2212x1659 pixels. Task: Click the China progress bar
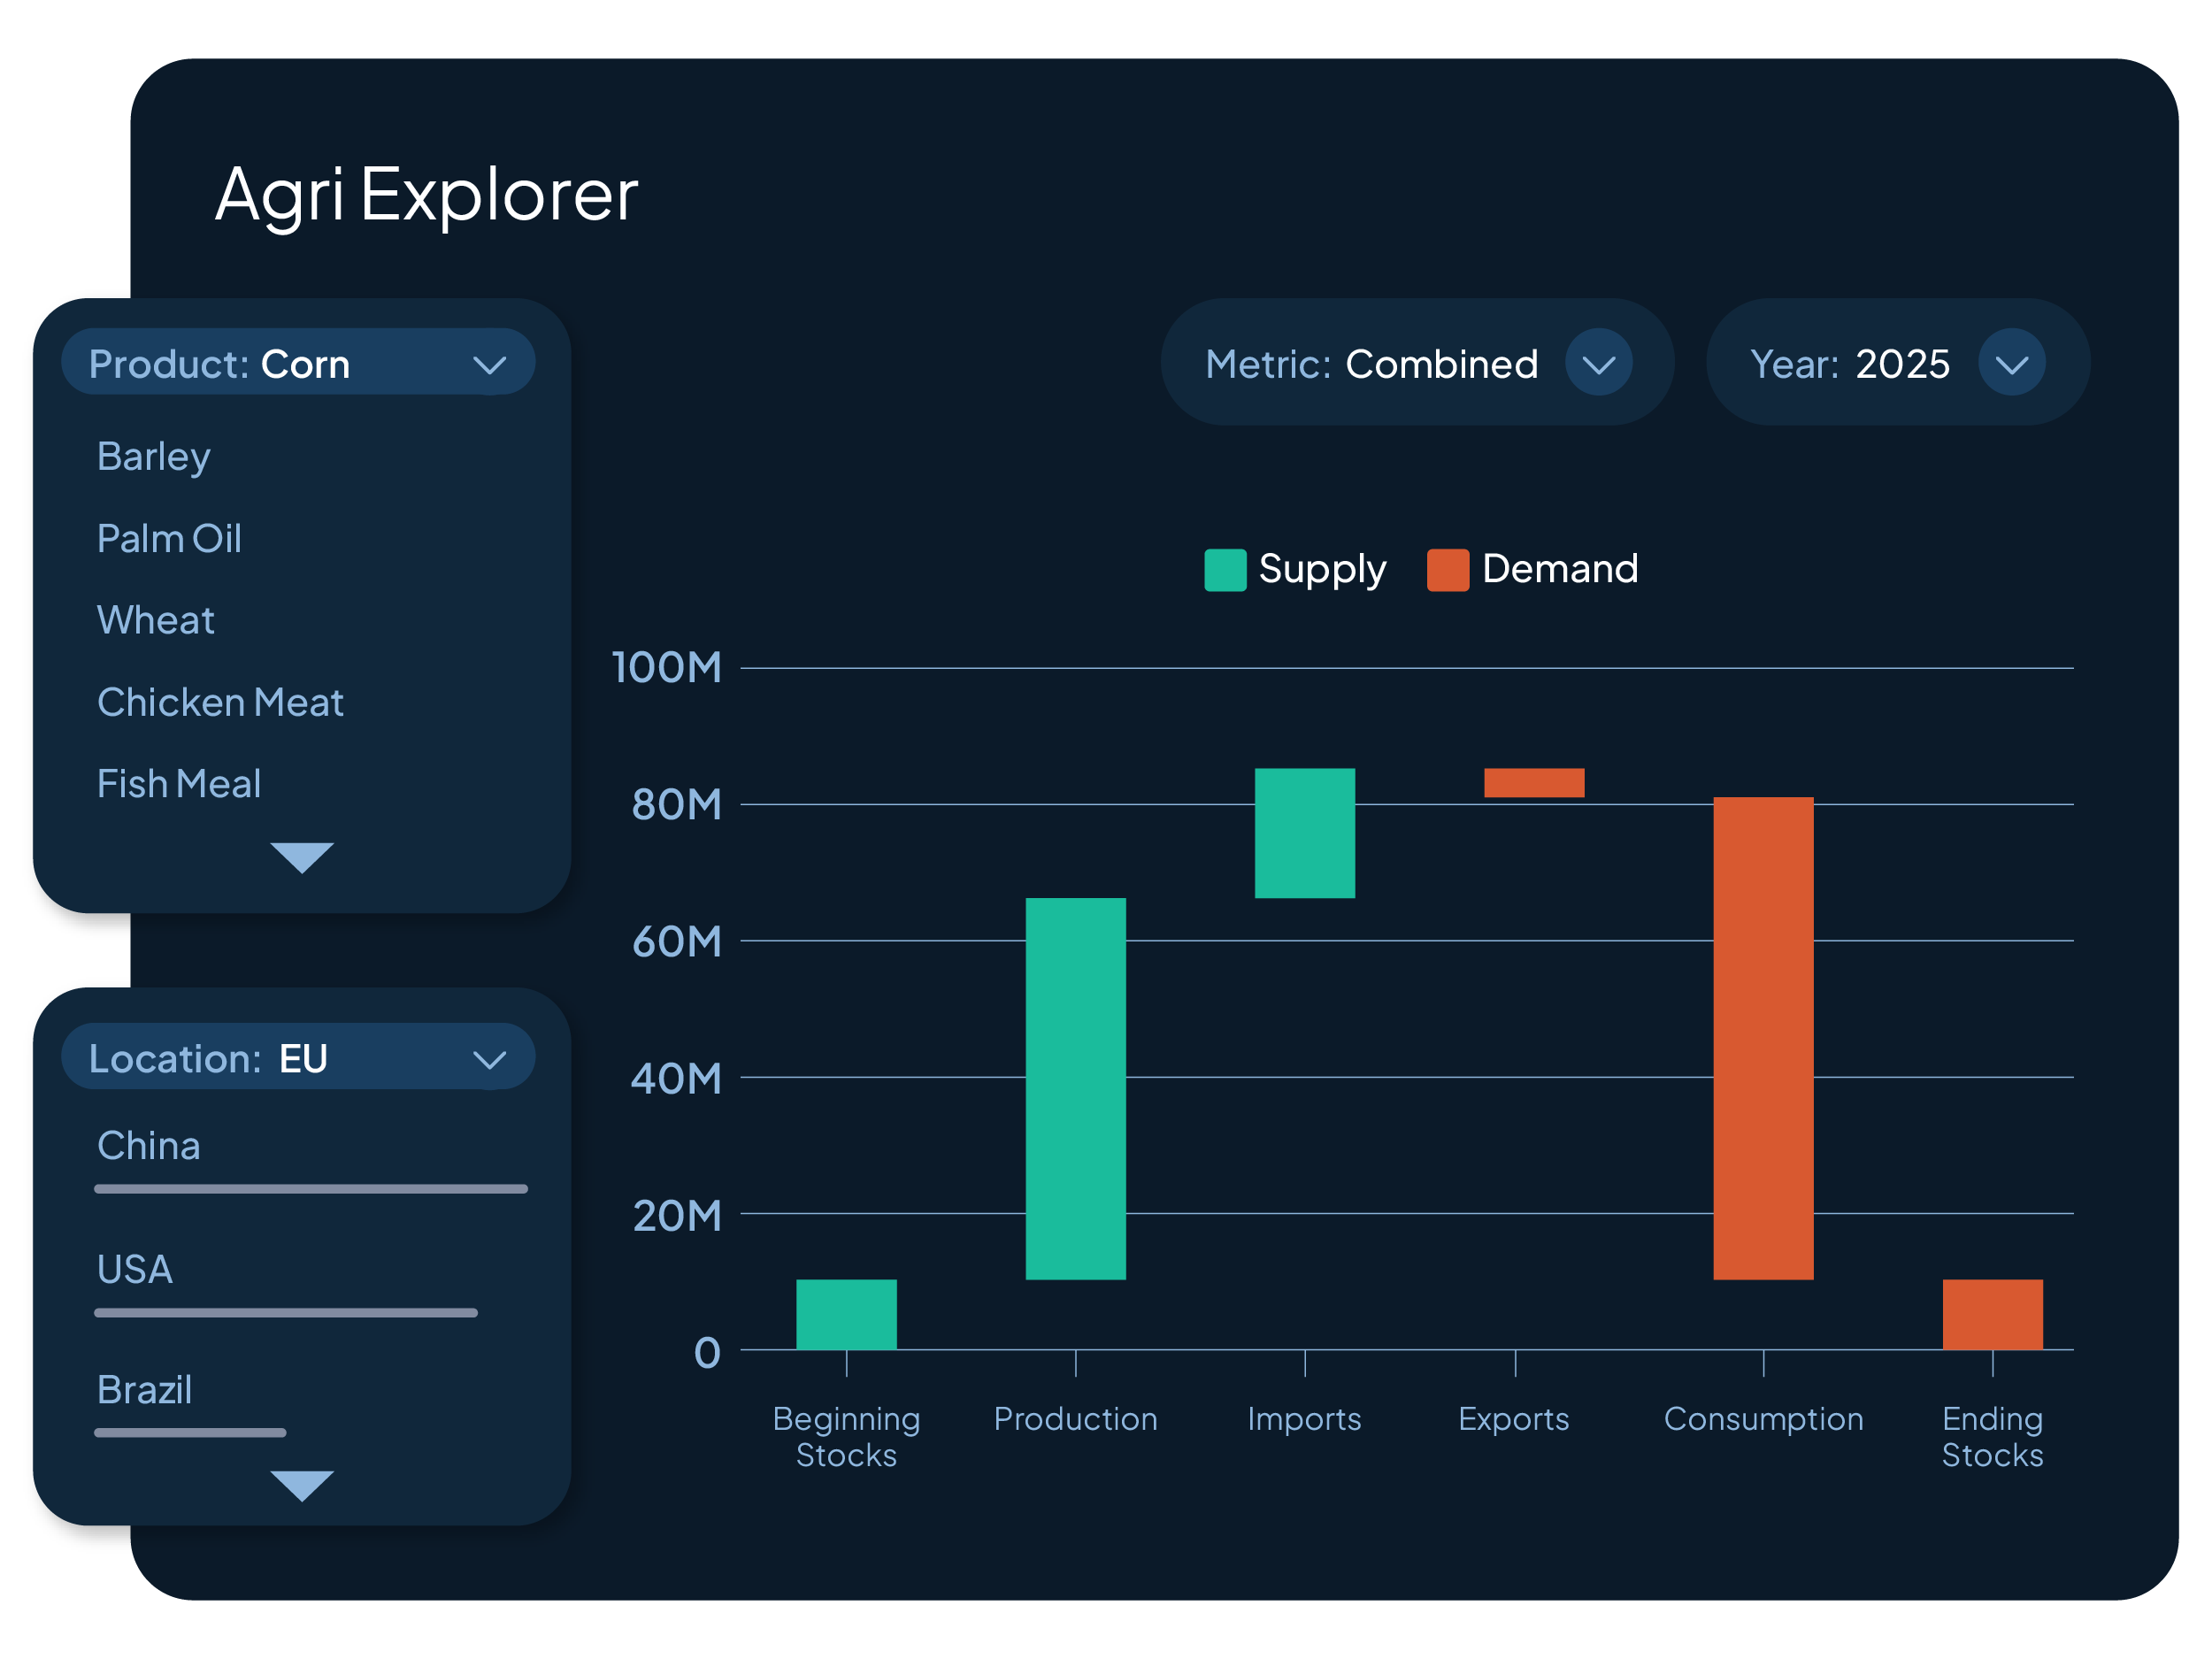[310, 1189]
